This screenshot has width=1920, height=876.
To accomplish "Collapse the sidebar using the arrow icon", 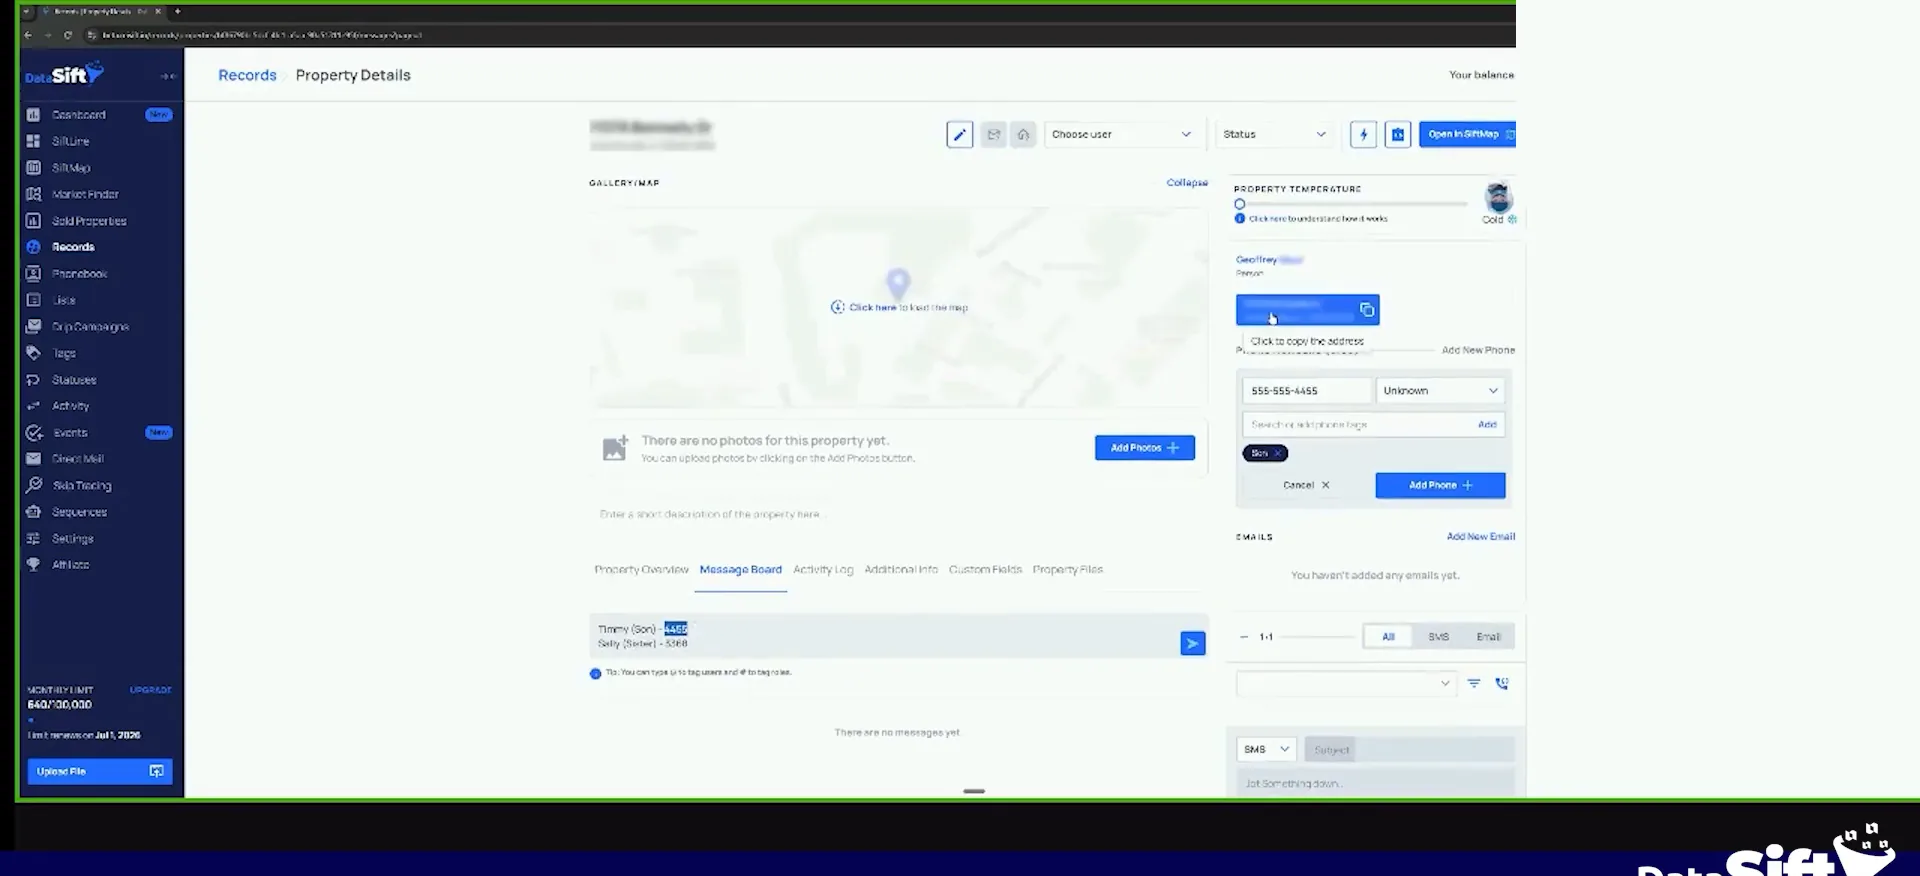I will (167, 76).
